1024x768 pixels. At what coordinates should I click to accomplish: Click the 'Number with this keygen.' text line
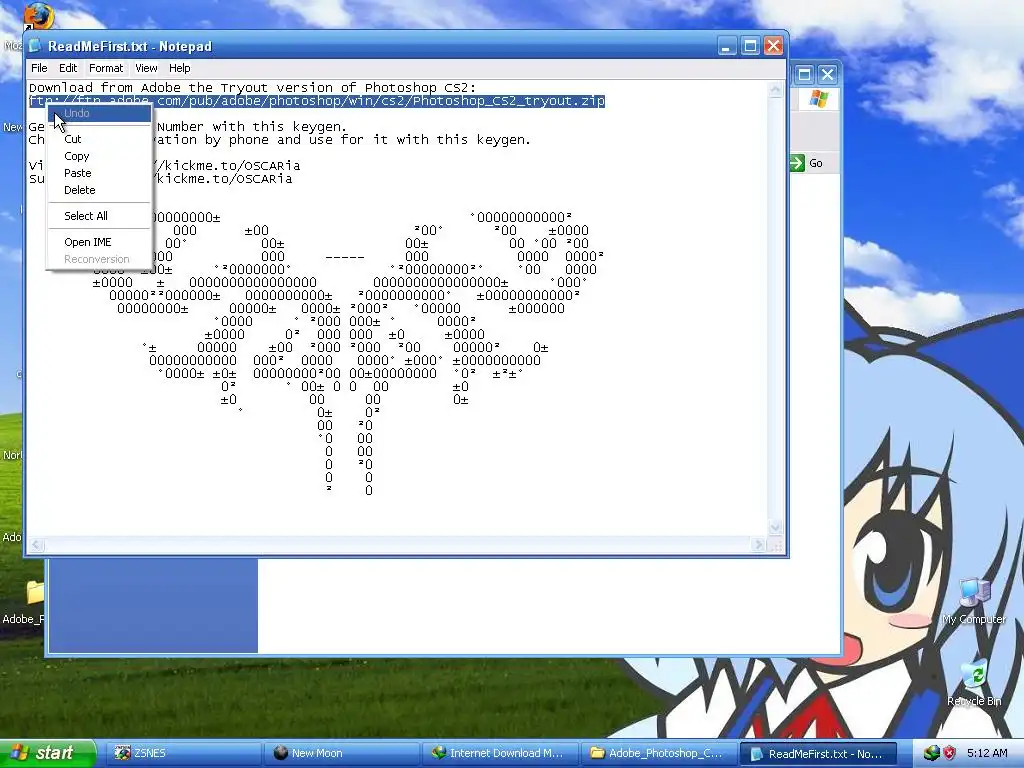coord(252,127)
